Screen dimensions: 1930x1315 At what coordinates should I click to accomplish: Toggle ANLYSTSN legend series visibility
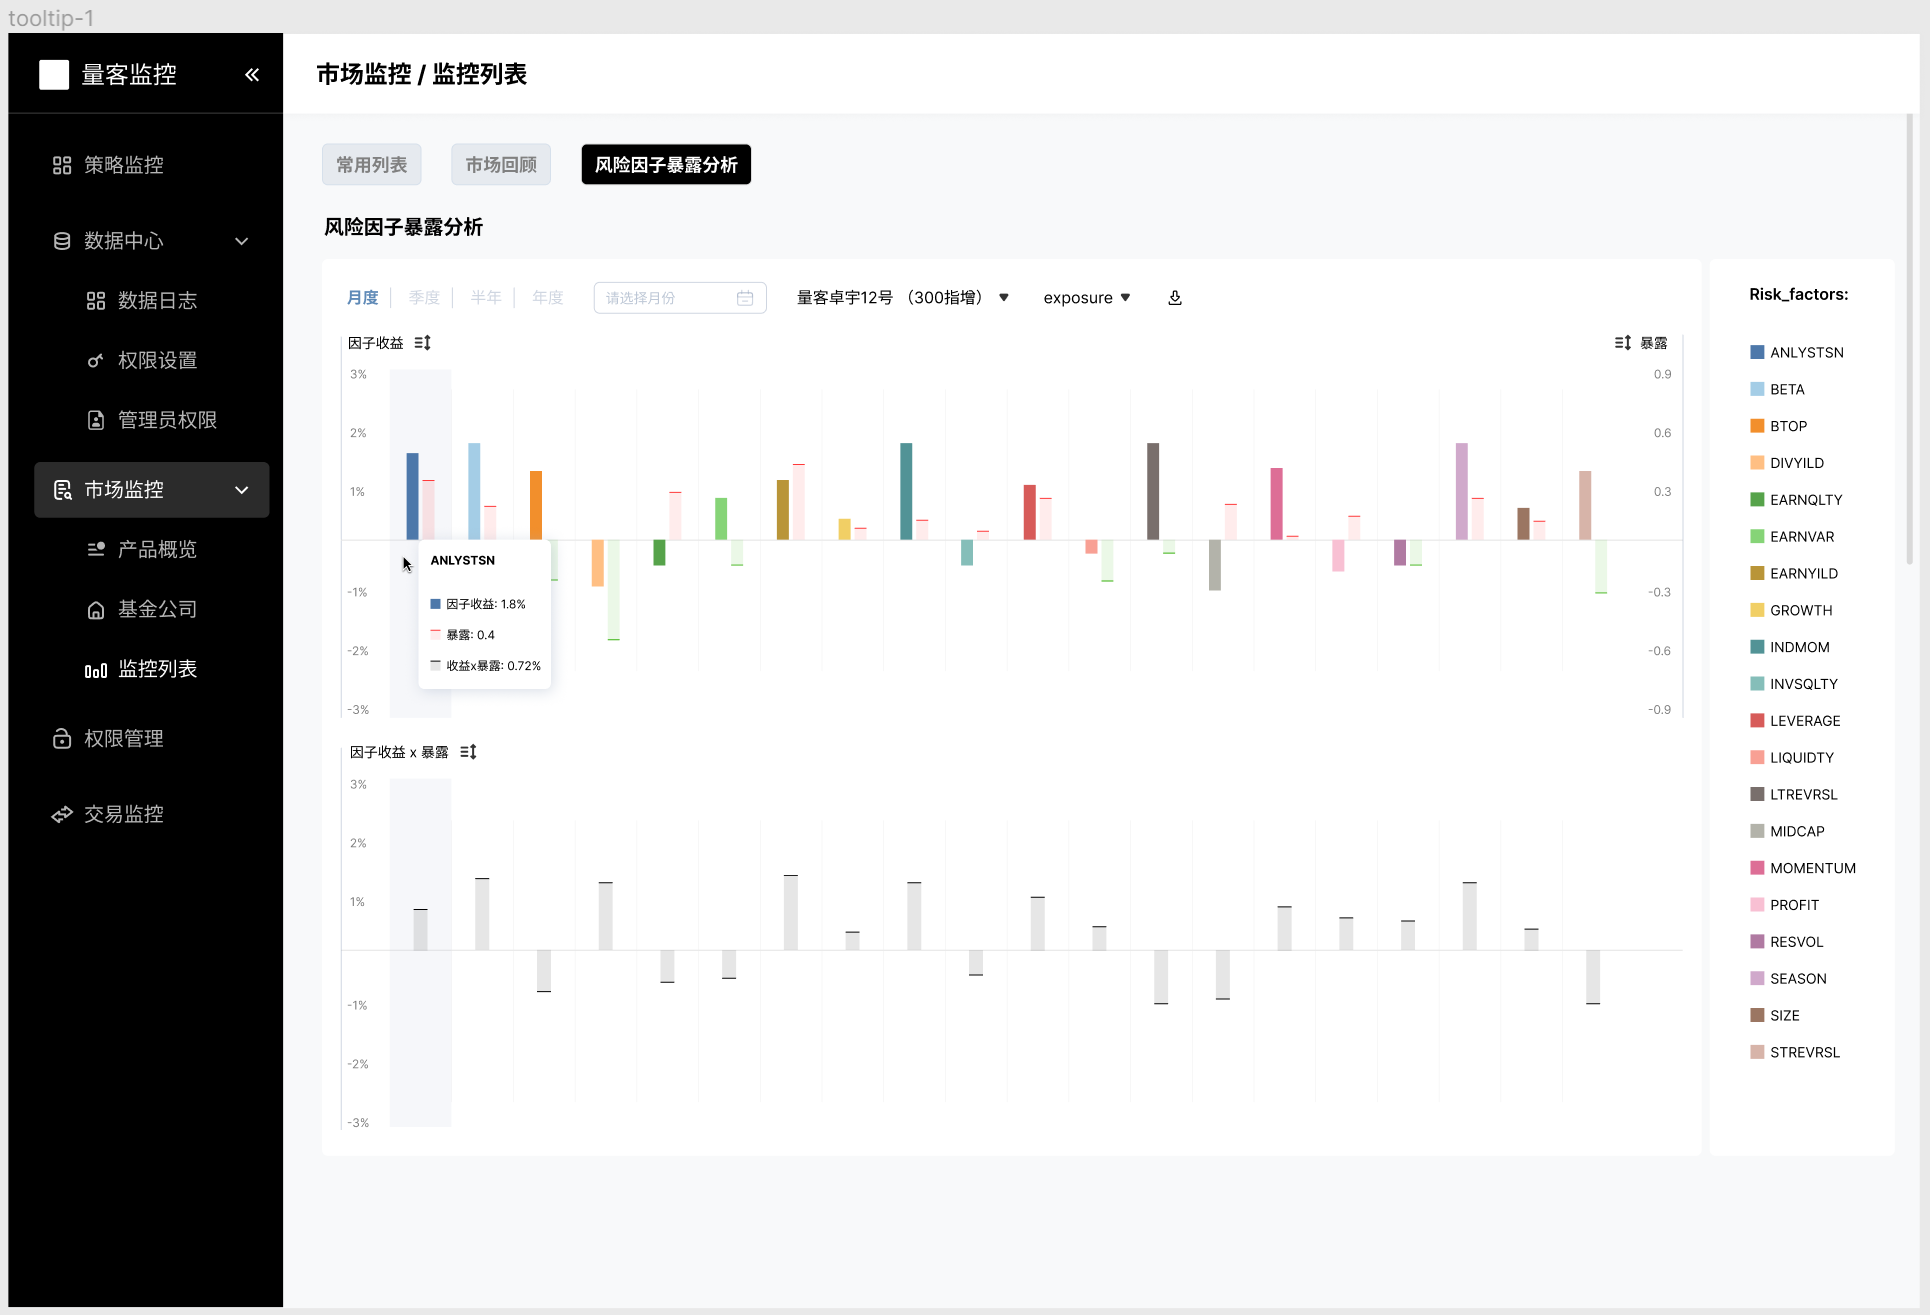coord(1805,352)
